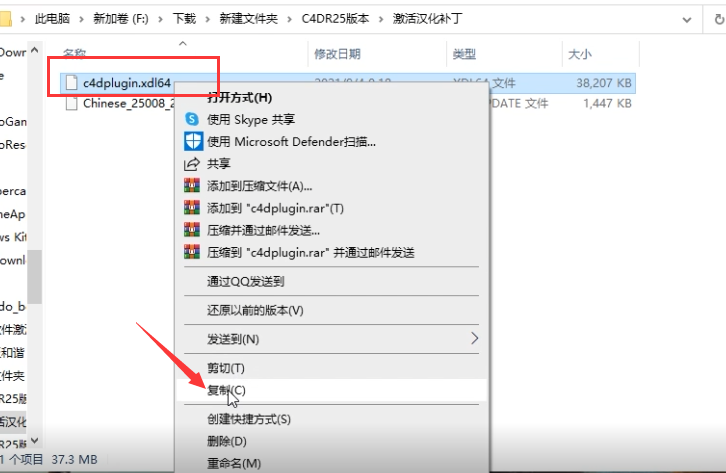Click 37.3 MB in status bar
726x473 pixels.
(x=74, y=460)
